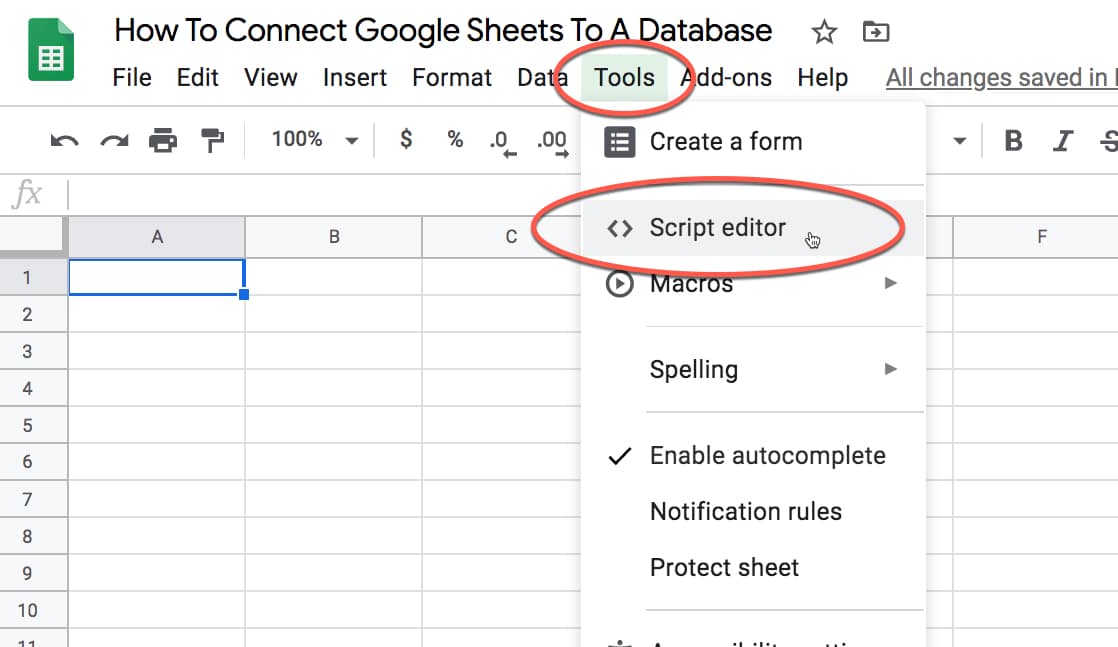Open the Insert menu
The image size is (1118, 647).
(x=355, y=78)
